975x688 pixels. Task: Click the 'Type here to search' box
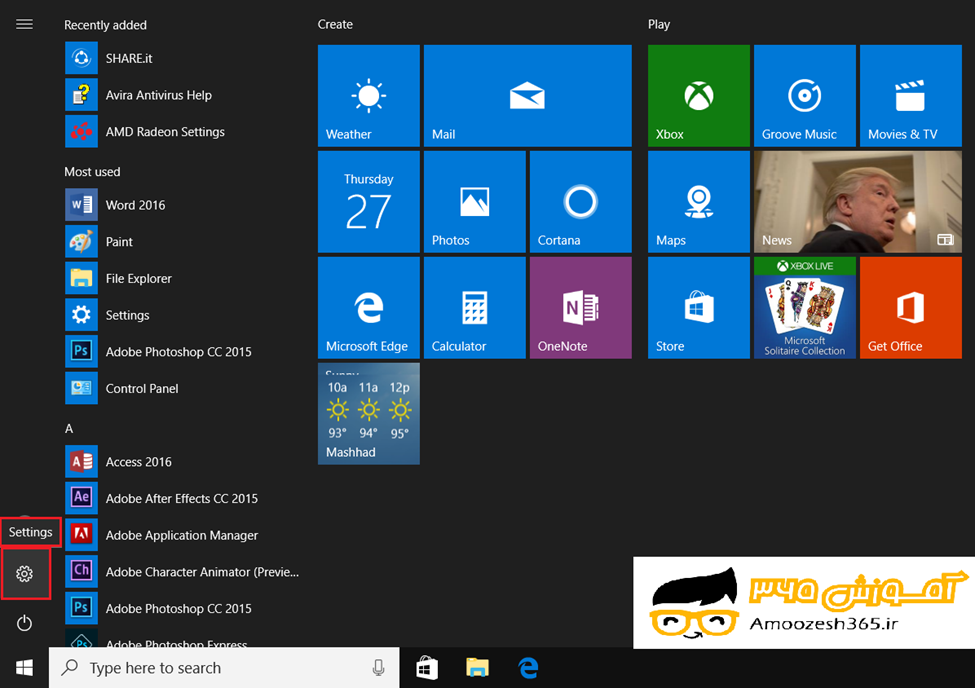coord(224,668)
